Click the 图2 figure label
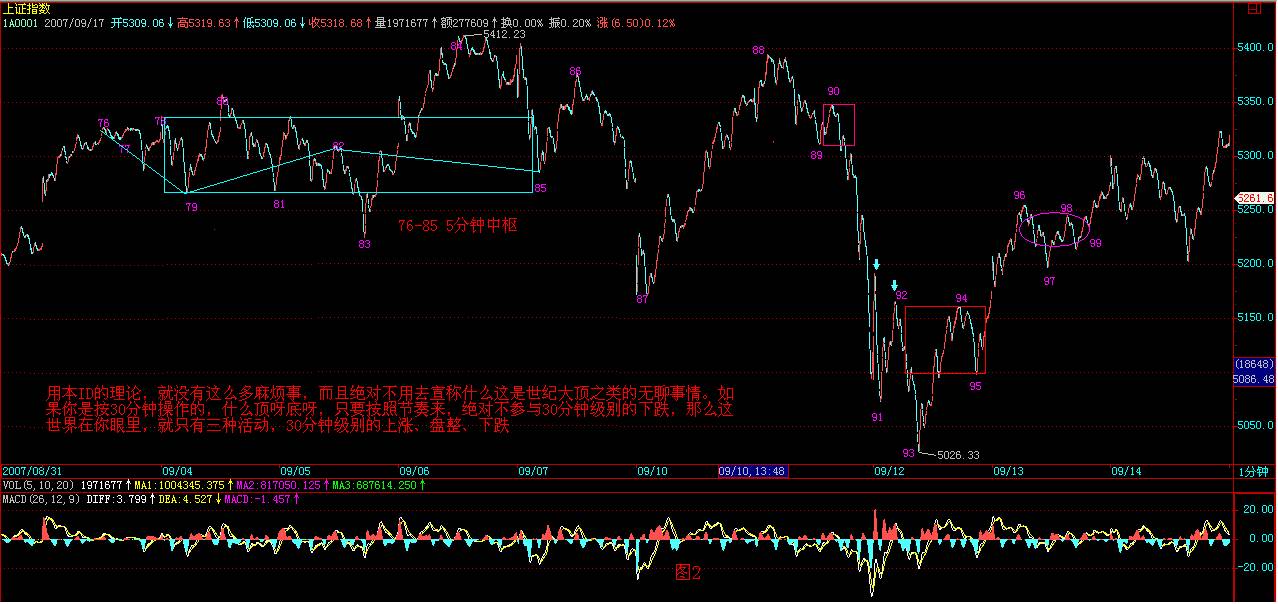This screenshot has width=1278, height=604. coord(689,573)
